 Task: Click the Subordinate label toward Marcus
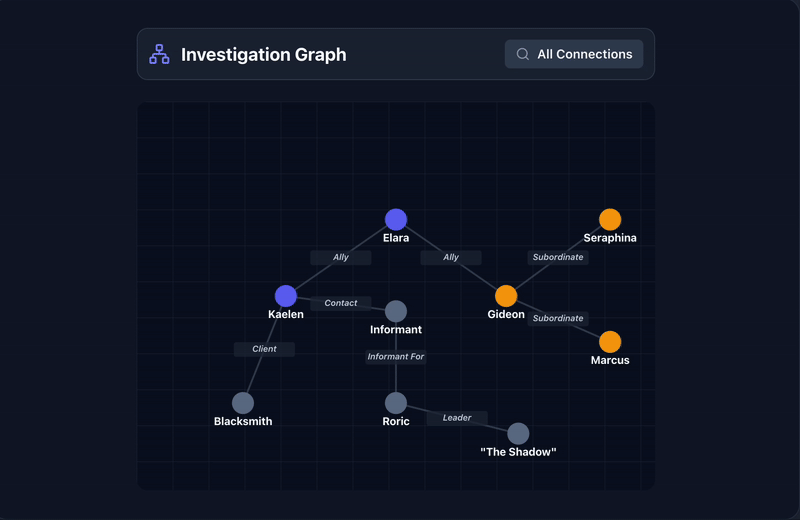(x=558, y=318)
